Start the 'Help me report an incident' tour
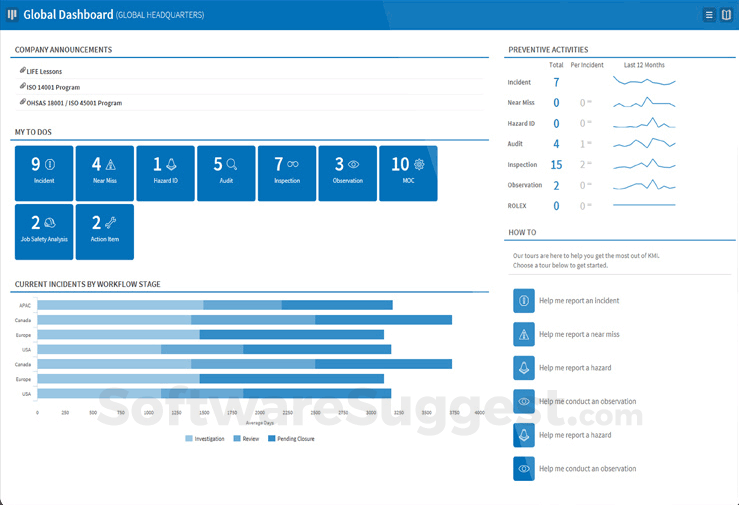The height and width of the screenshot is (505, 739). coord(578,301)
